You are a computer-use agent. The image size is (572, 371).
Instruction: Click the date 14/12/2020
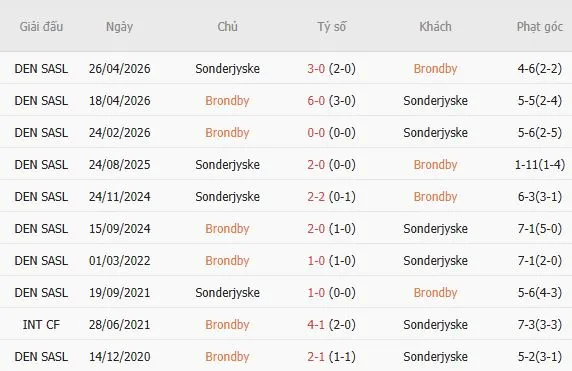tap(119, 357)
